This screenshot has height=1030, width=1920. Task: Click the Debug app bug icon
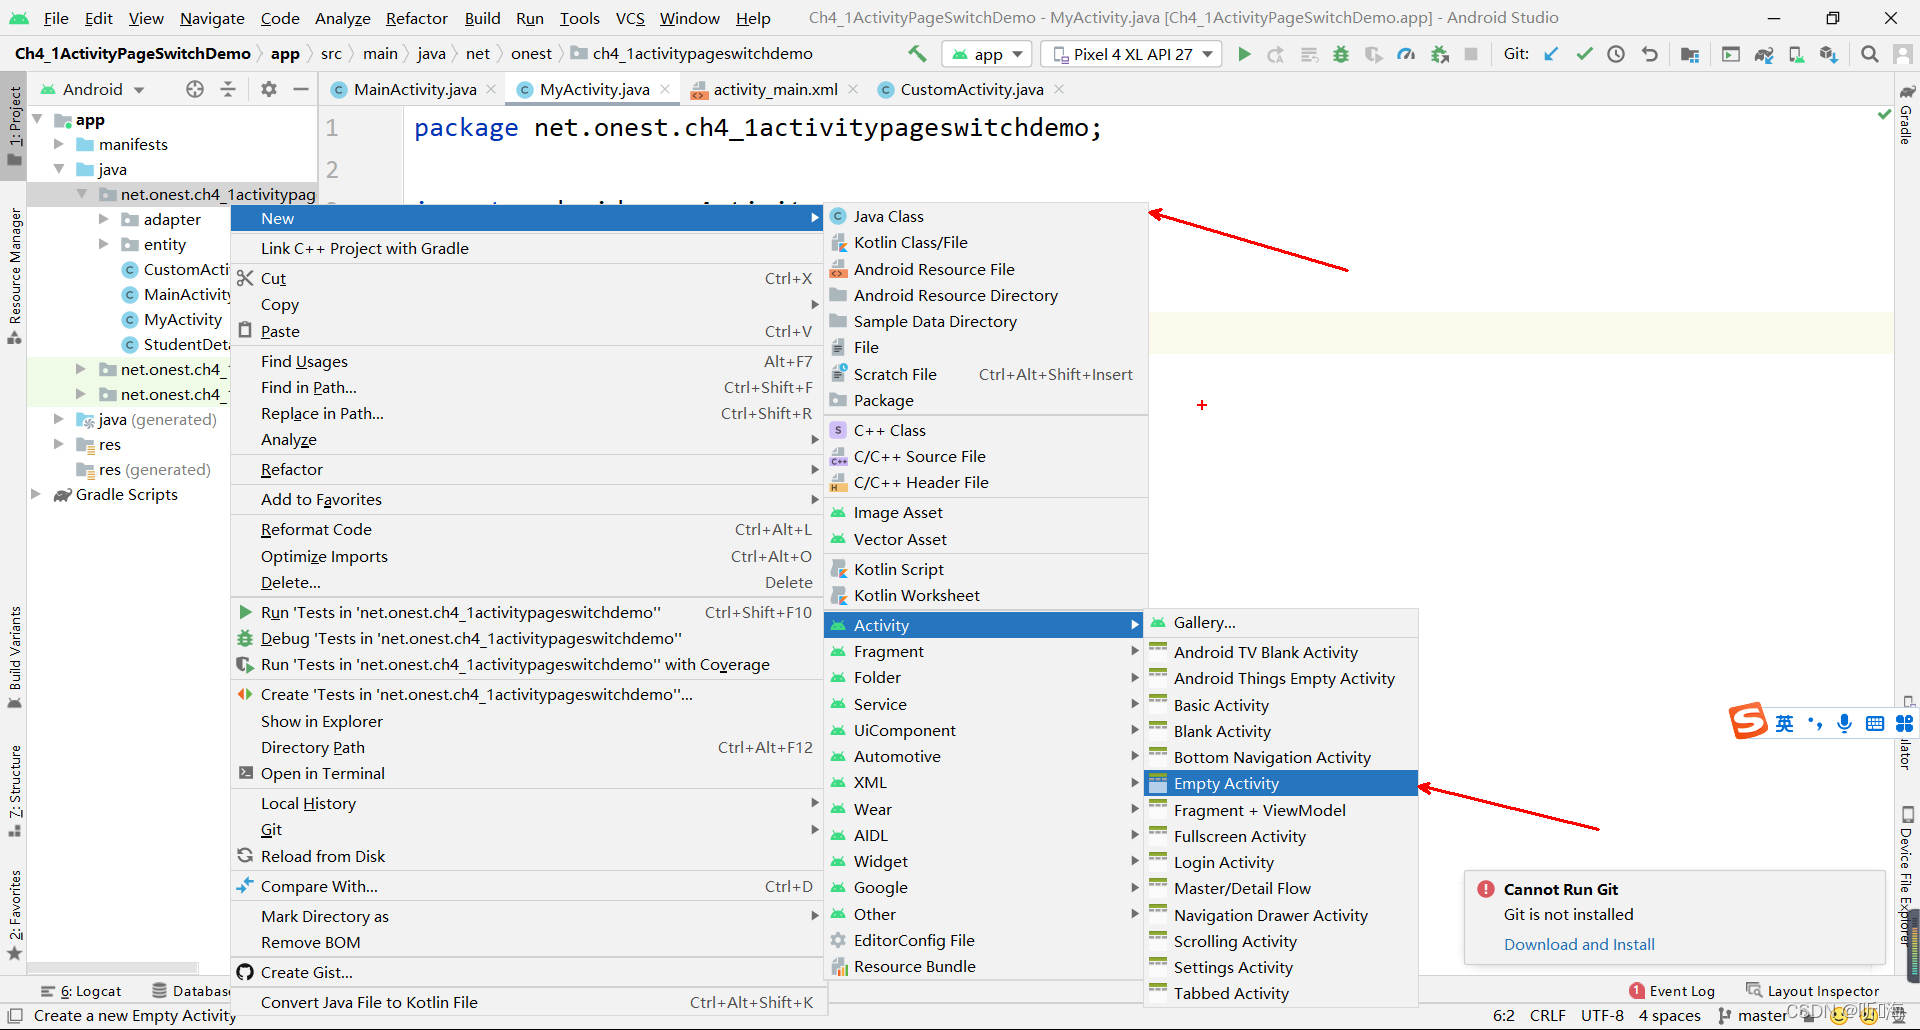pos(1341,54)
